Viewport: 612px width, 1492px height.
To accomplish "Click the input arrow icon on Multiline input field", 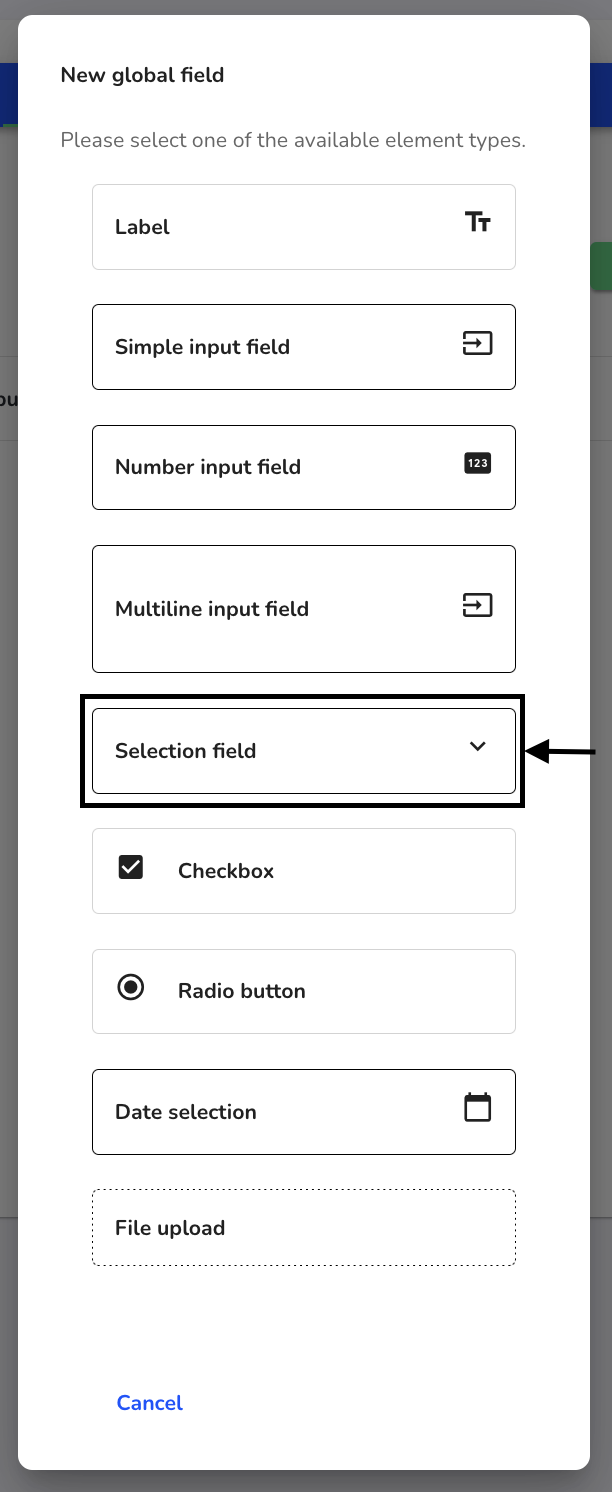I will 478,605.
